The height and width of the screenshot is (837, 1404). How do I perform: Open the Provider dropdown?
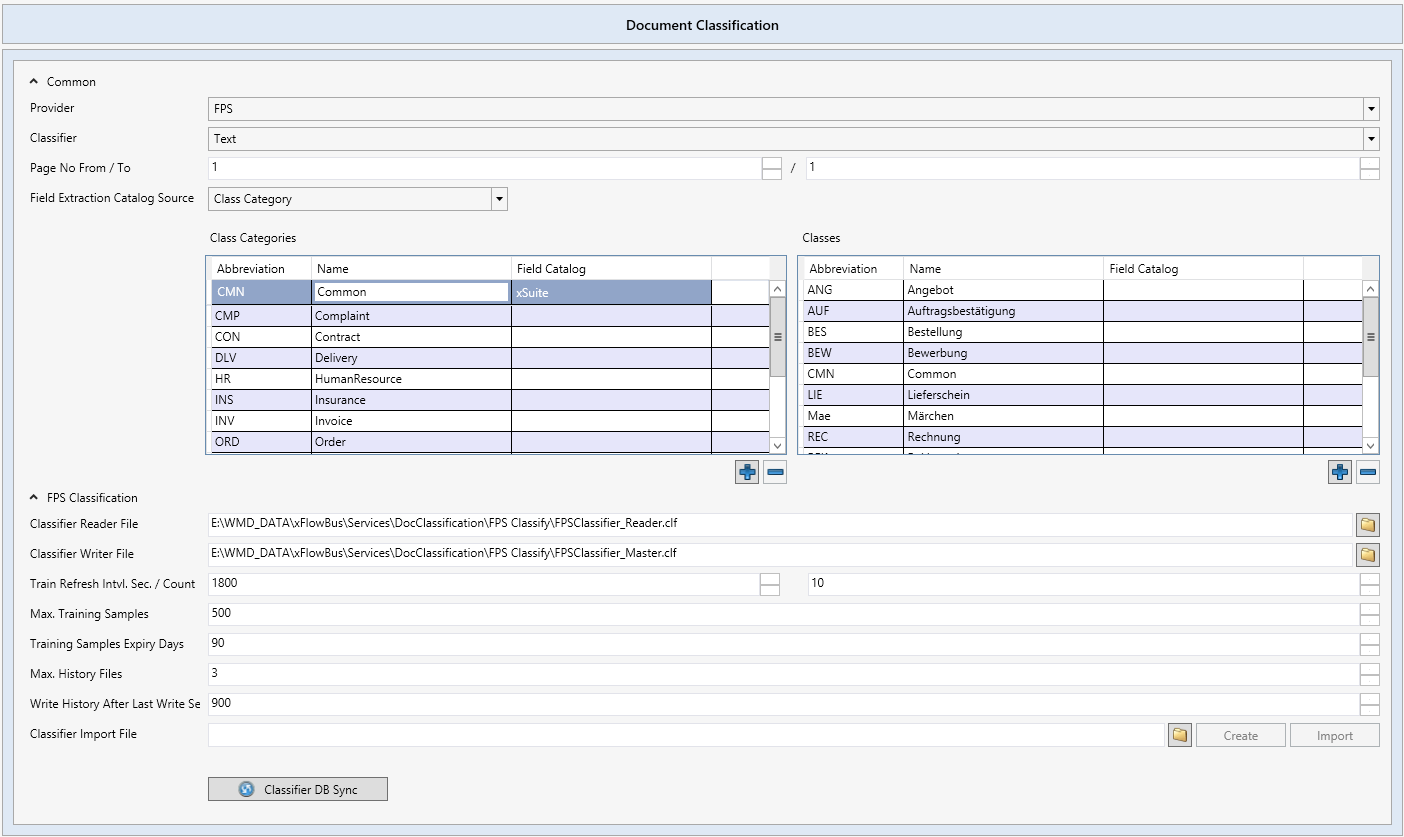pos(1371,109)
